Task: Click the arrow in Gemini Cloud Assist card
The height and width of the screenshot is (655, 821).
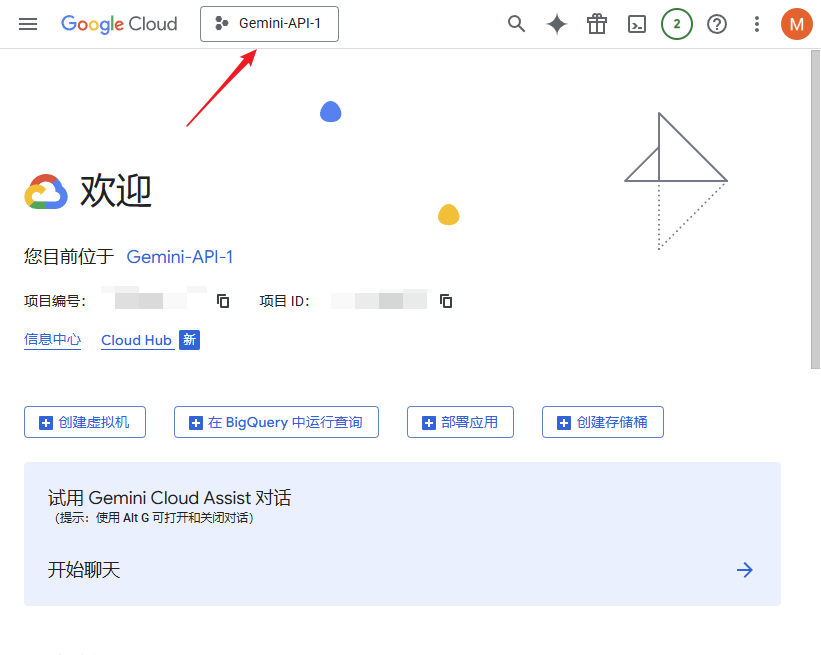Action: pyautogui.click(x=745, y=570)
